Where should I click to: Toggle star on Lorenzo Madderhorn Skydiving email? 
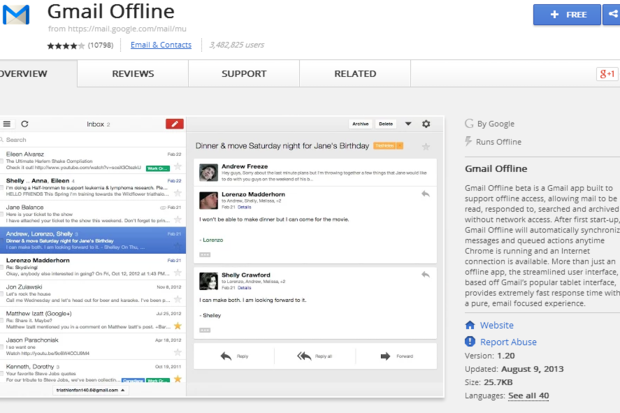pos(178,273)
